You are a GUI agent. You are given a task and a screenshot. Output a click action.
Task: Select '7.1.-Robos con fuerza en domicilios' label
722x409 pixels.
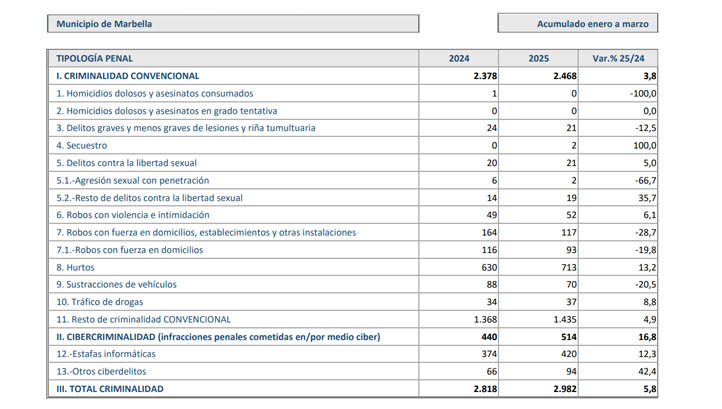(x=129, y=250)
